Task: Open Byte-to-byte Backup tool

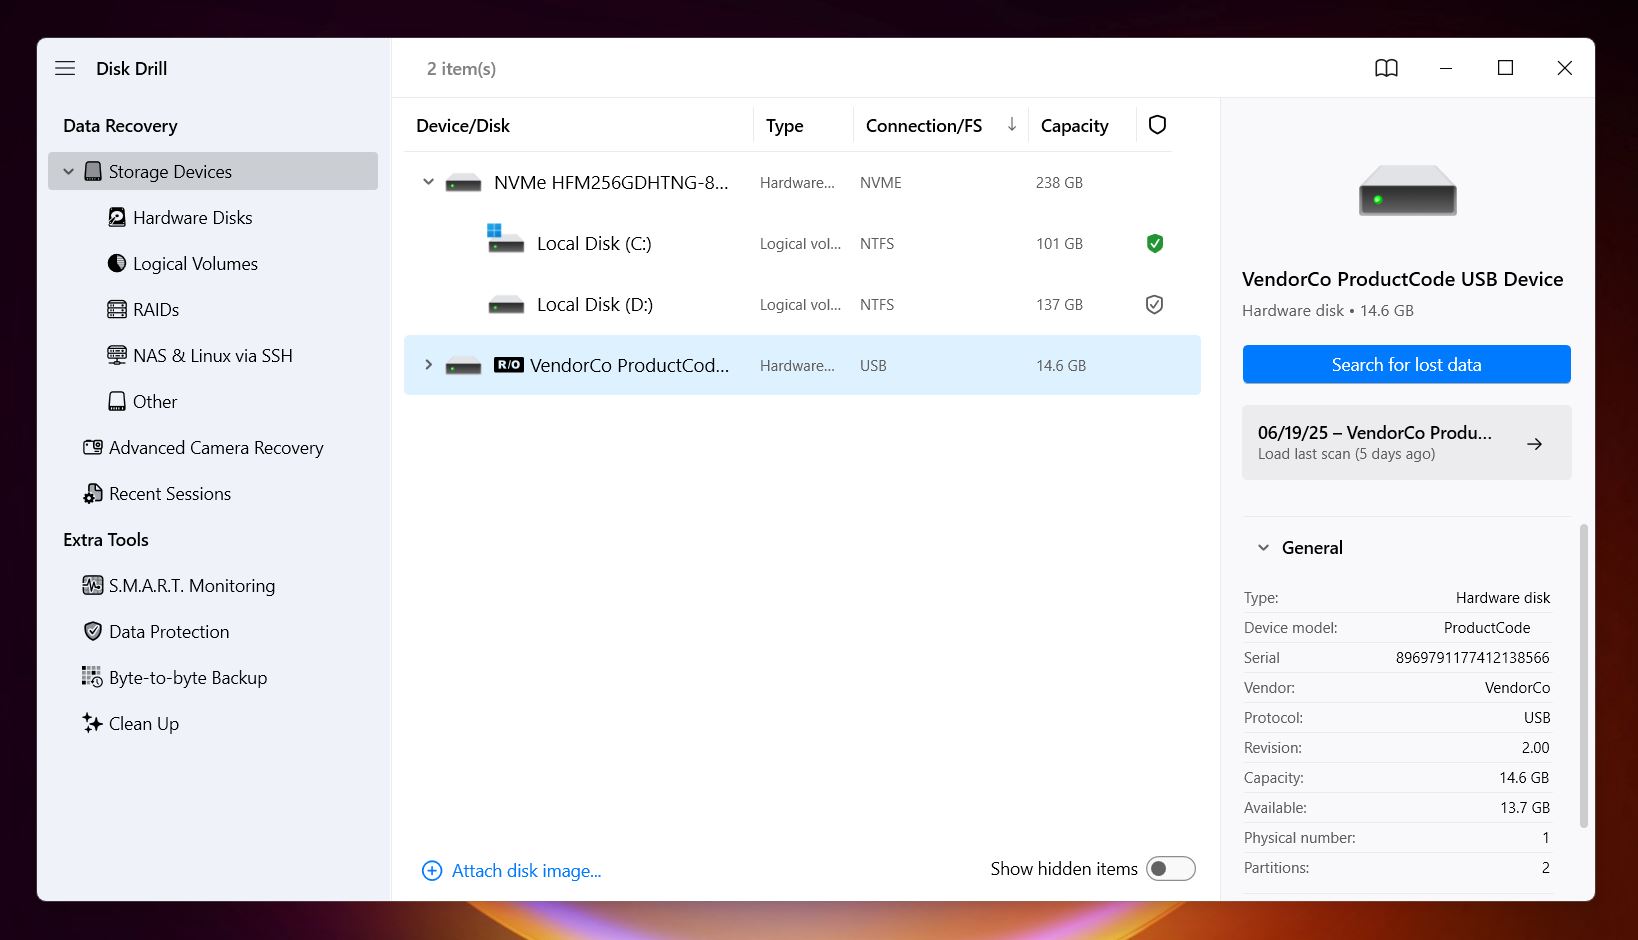Action: 188,677
